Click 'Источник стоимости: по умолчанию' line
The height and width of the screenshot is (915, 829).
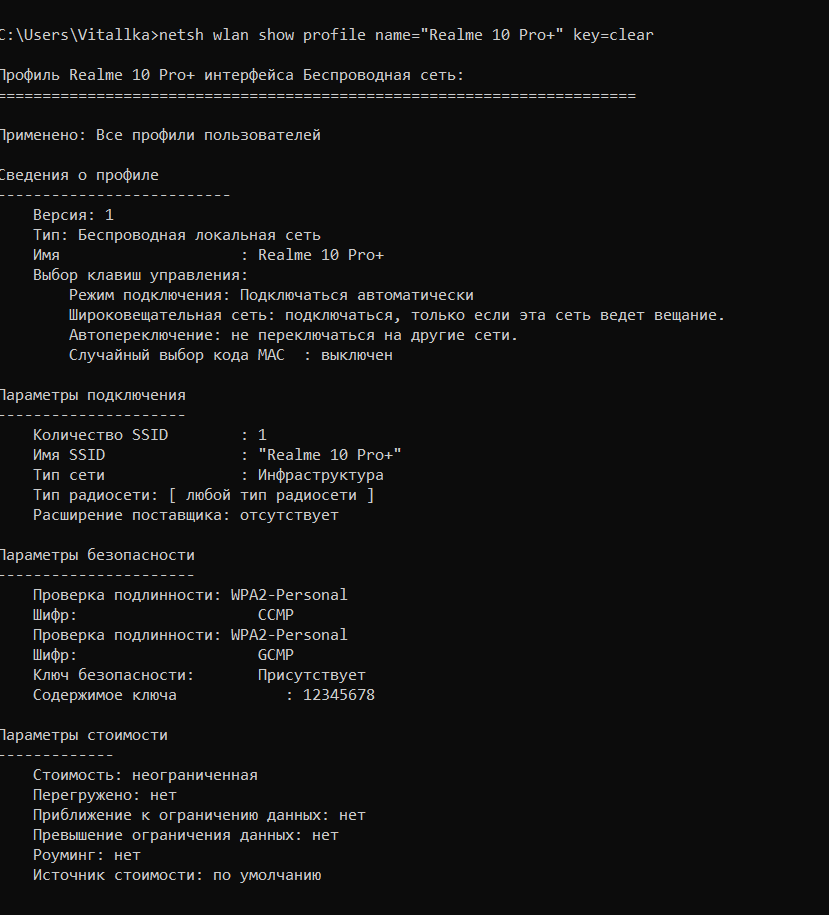(x=177, y=875)
